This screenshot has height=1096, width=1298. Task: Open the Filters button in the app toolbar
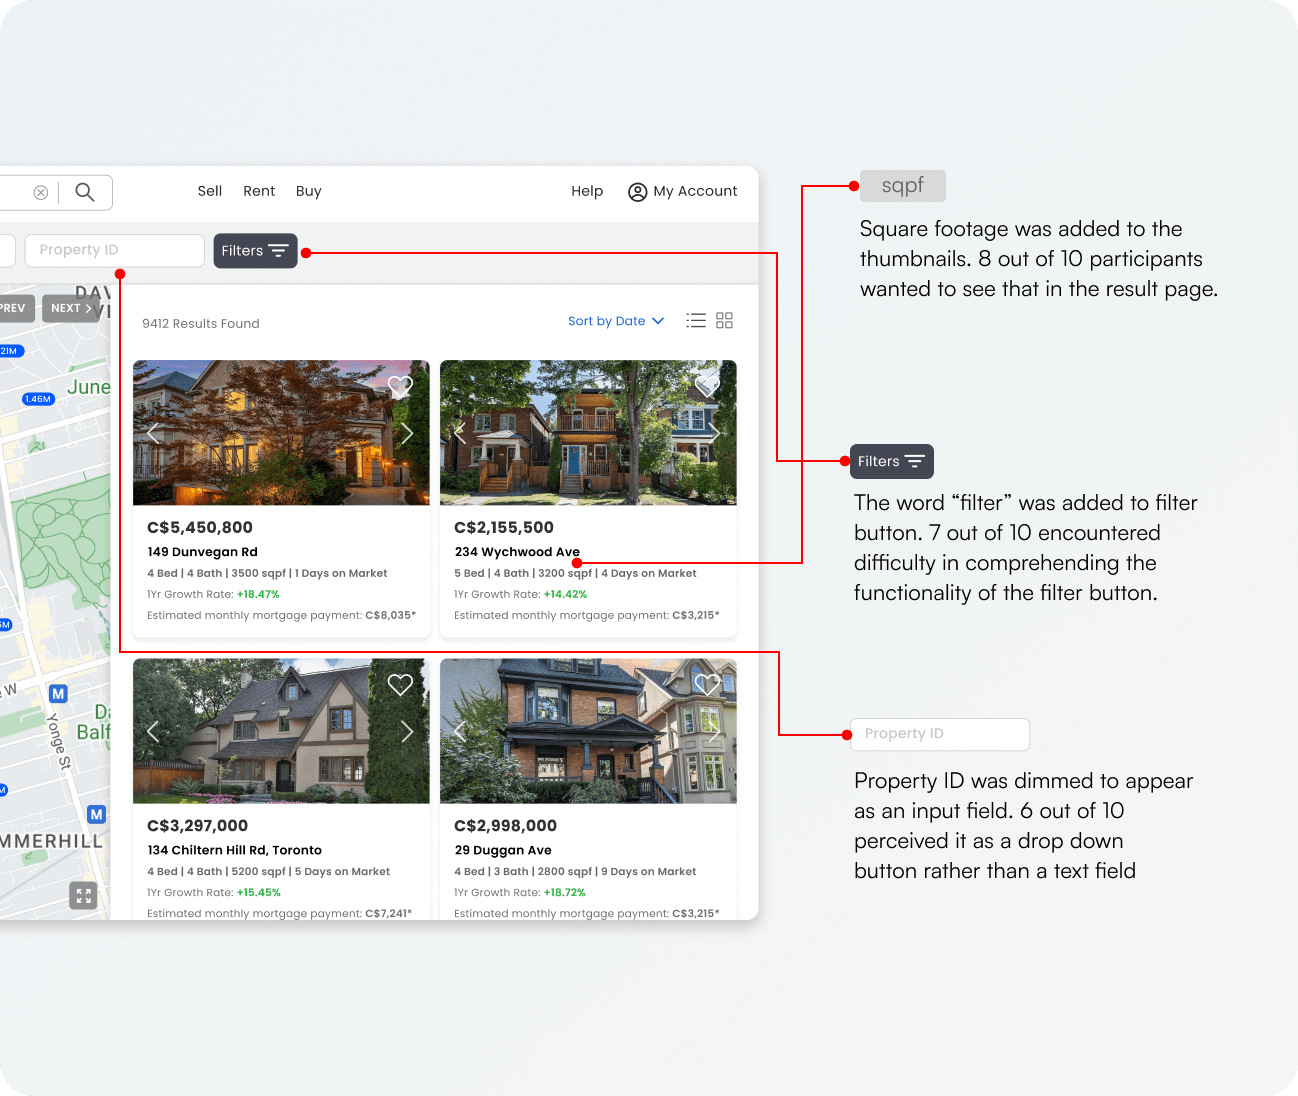pyautogui.click(x=255, y=251)
